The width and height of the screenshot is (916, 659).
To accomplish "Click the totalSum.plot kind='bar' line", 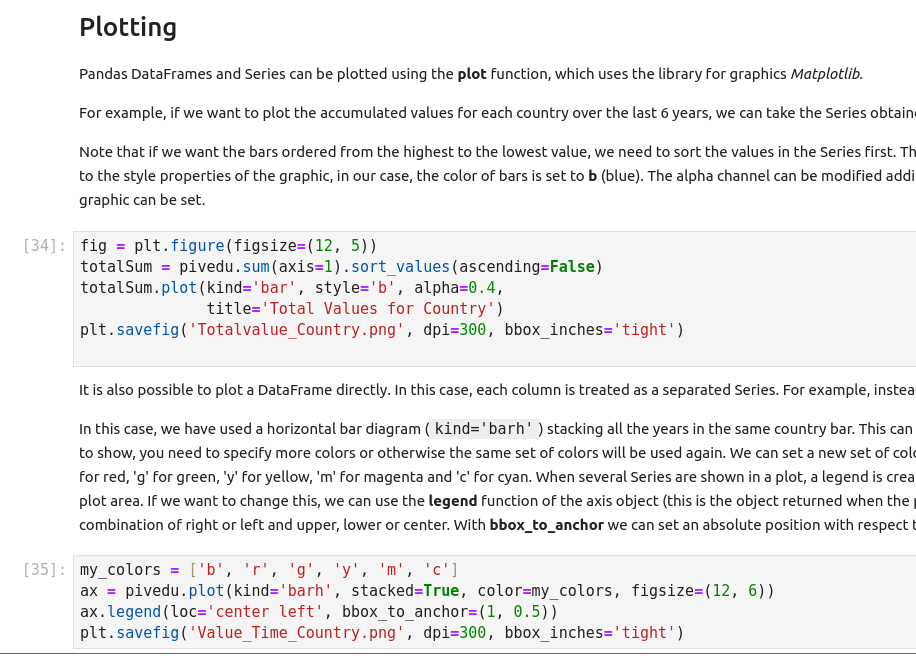I will point(290,288).
